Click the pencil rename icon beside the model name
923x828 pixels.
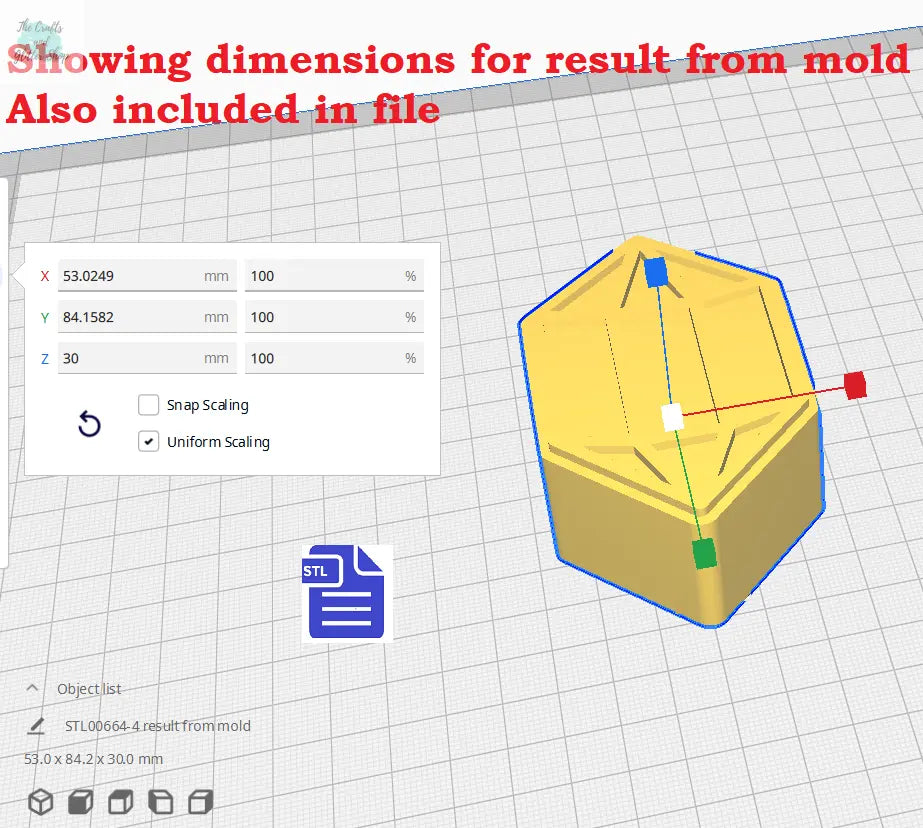pos(36,726)
